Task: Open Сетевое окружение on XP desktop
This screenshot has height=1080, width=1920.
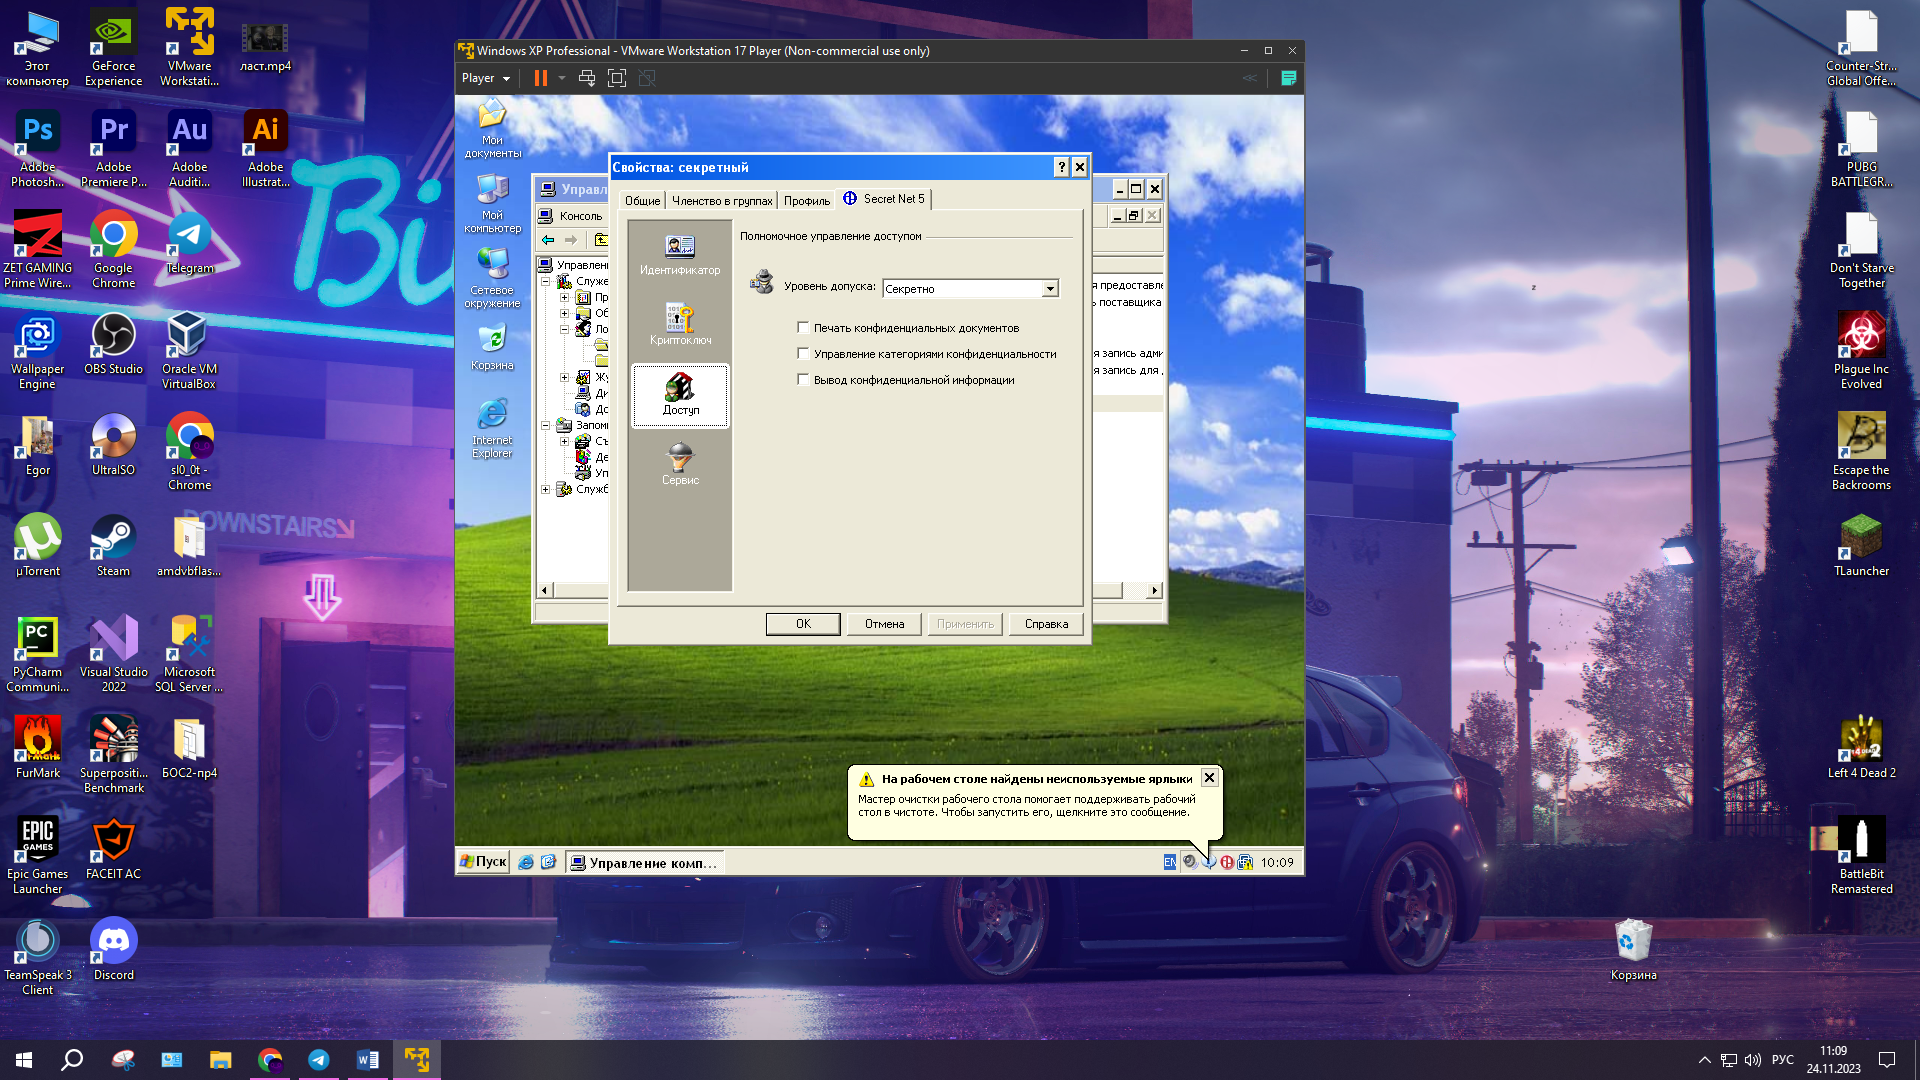Action: pyautogui.click(x=492, y=279)
